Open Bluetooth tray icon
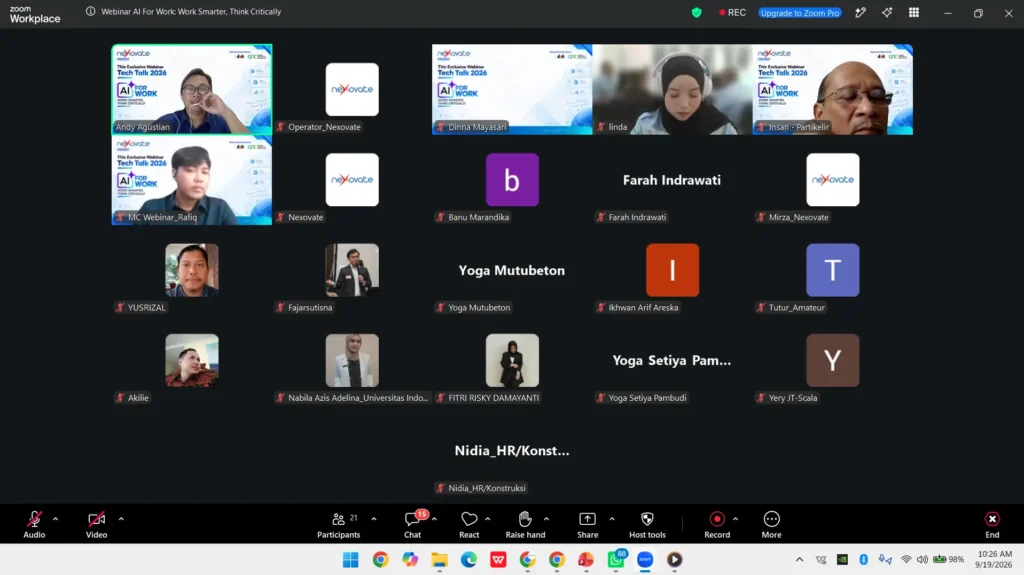The image size is (1024, 575). coord(863,559)
